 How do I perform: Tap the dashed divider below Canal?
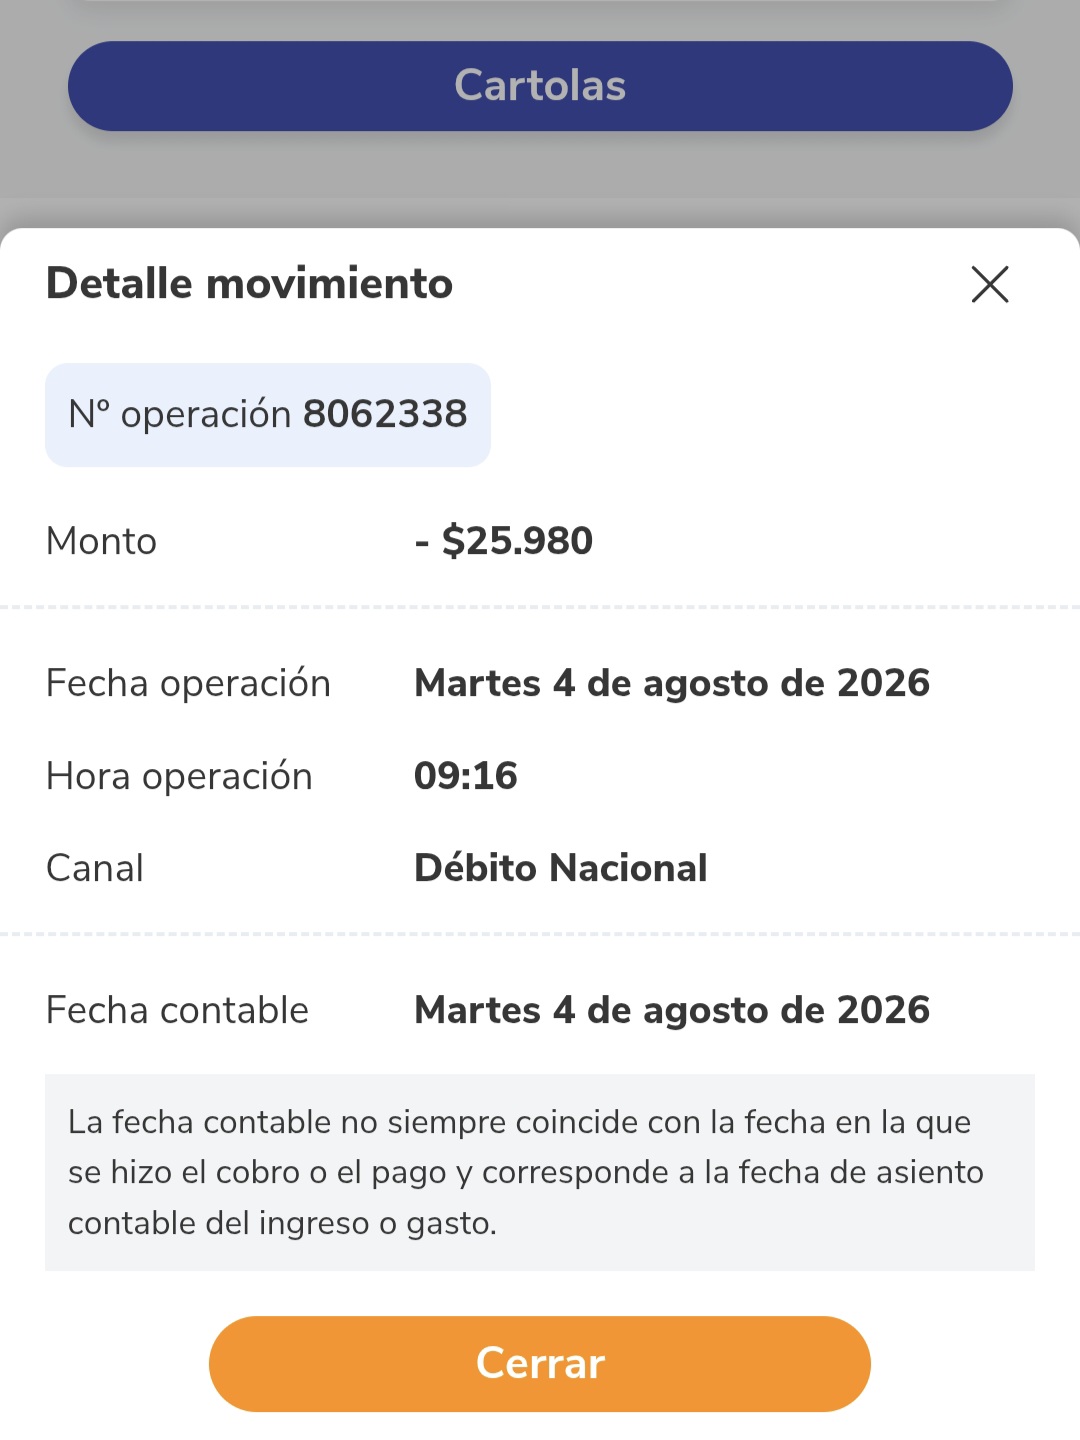540,934
